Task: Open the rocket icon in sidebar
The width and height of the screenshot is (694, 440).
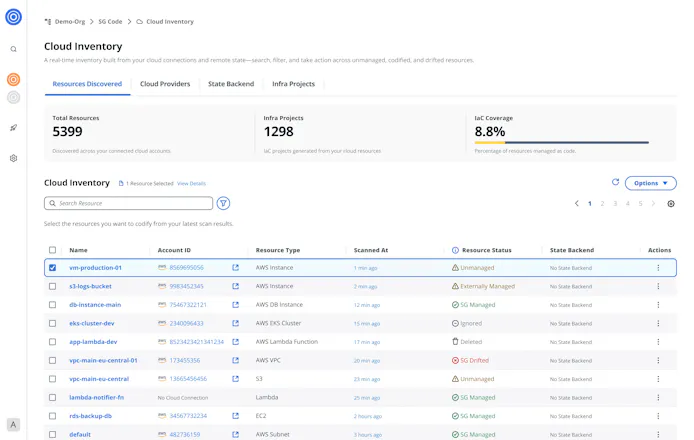Action: click(13, 127)
